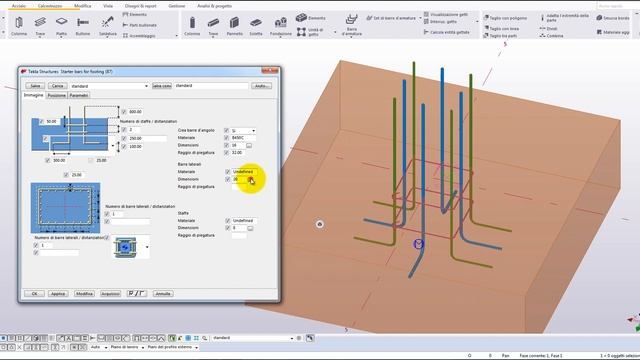Select the Barra d'armatura tool
Image resolution: width=640 pixels, height=360 pixels.
(x=351, y=25)
